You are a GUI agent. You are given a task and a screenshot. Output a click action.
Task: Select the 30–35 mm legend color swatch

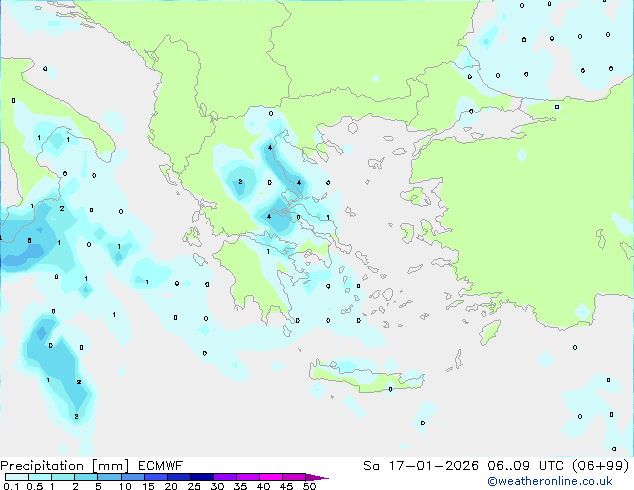tap(225, 477)
